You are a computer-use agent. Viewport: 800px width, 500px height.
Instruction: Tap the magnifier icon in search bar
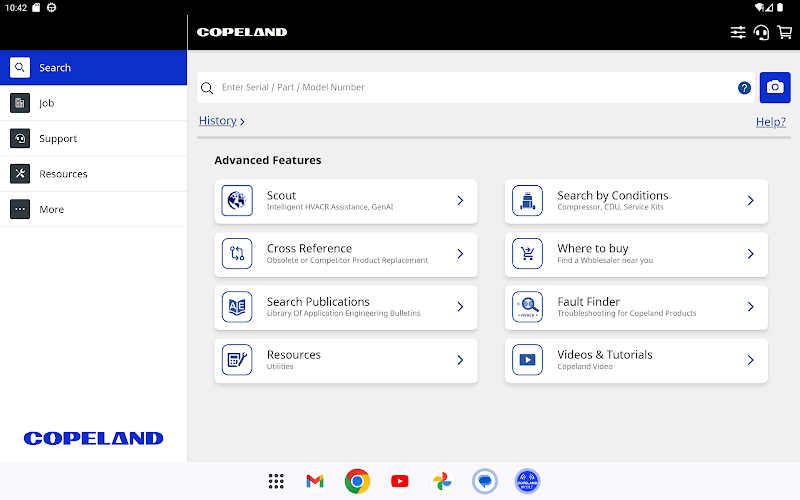(207, 88)
